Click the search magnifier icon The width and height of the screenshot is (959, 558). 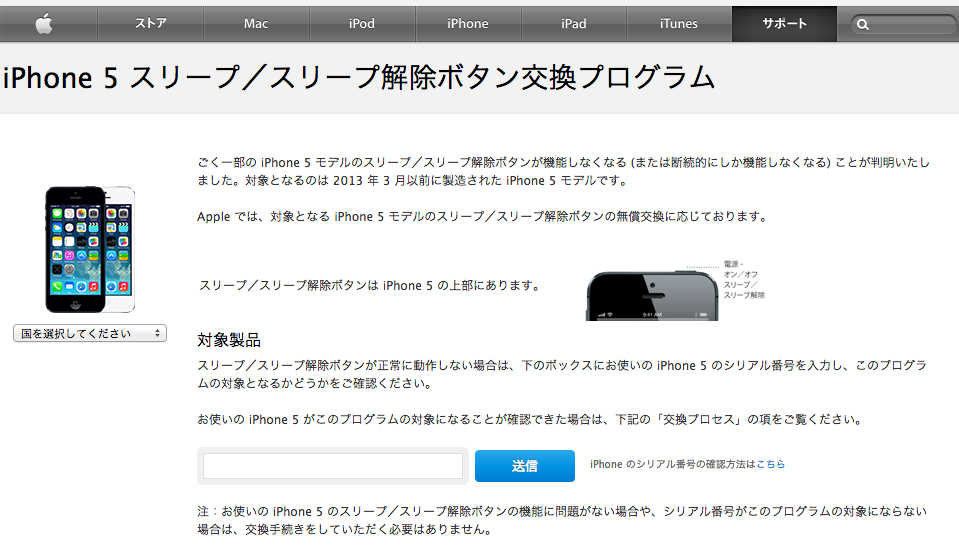pos(862,24)
